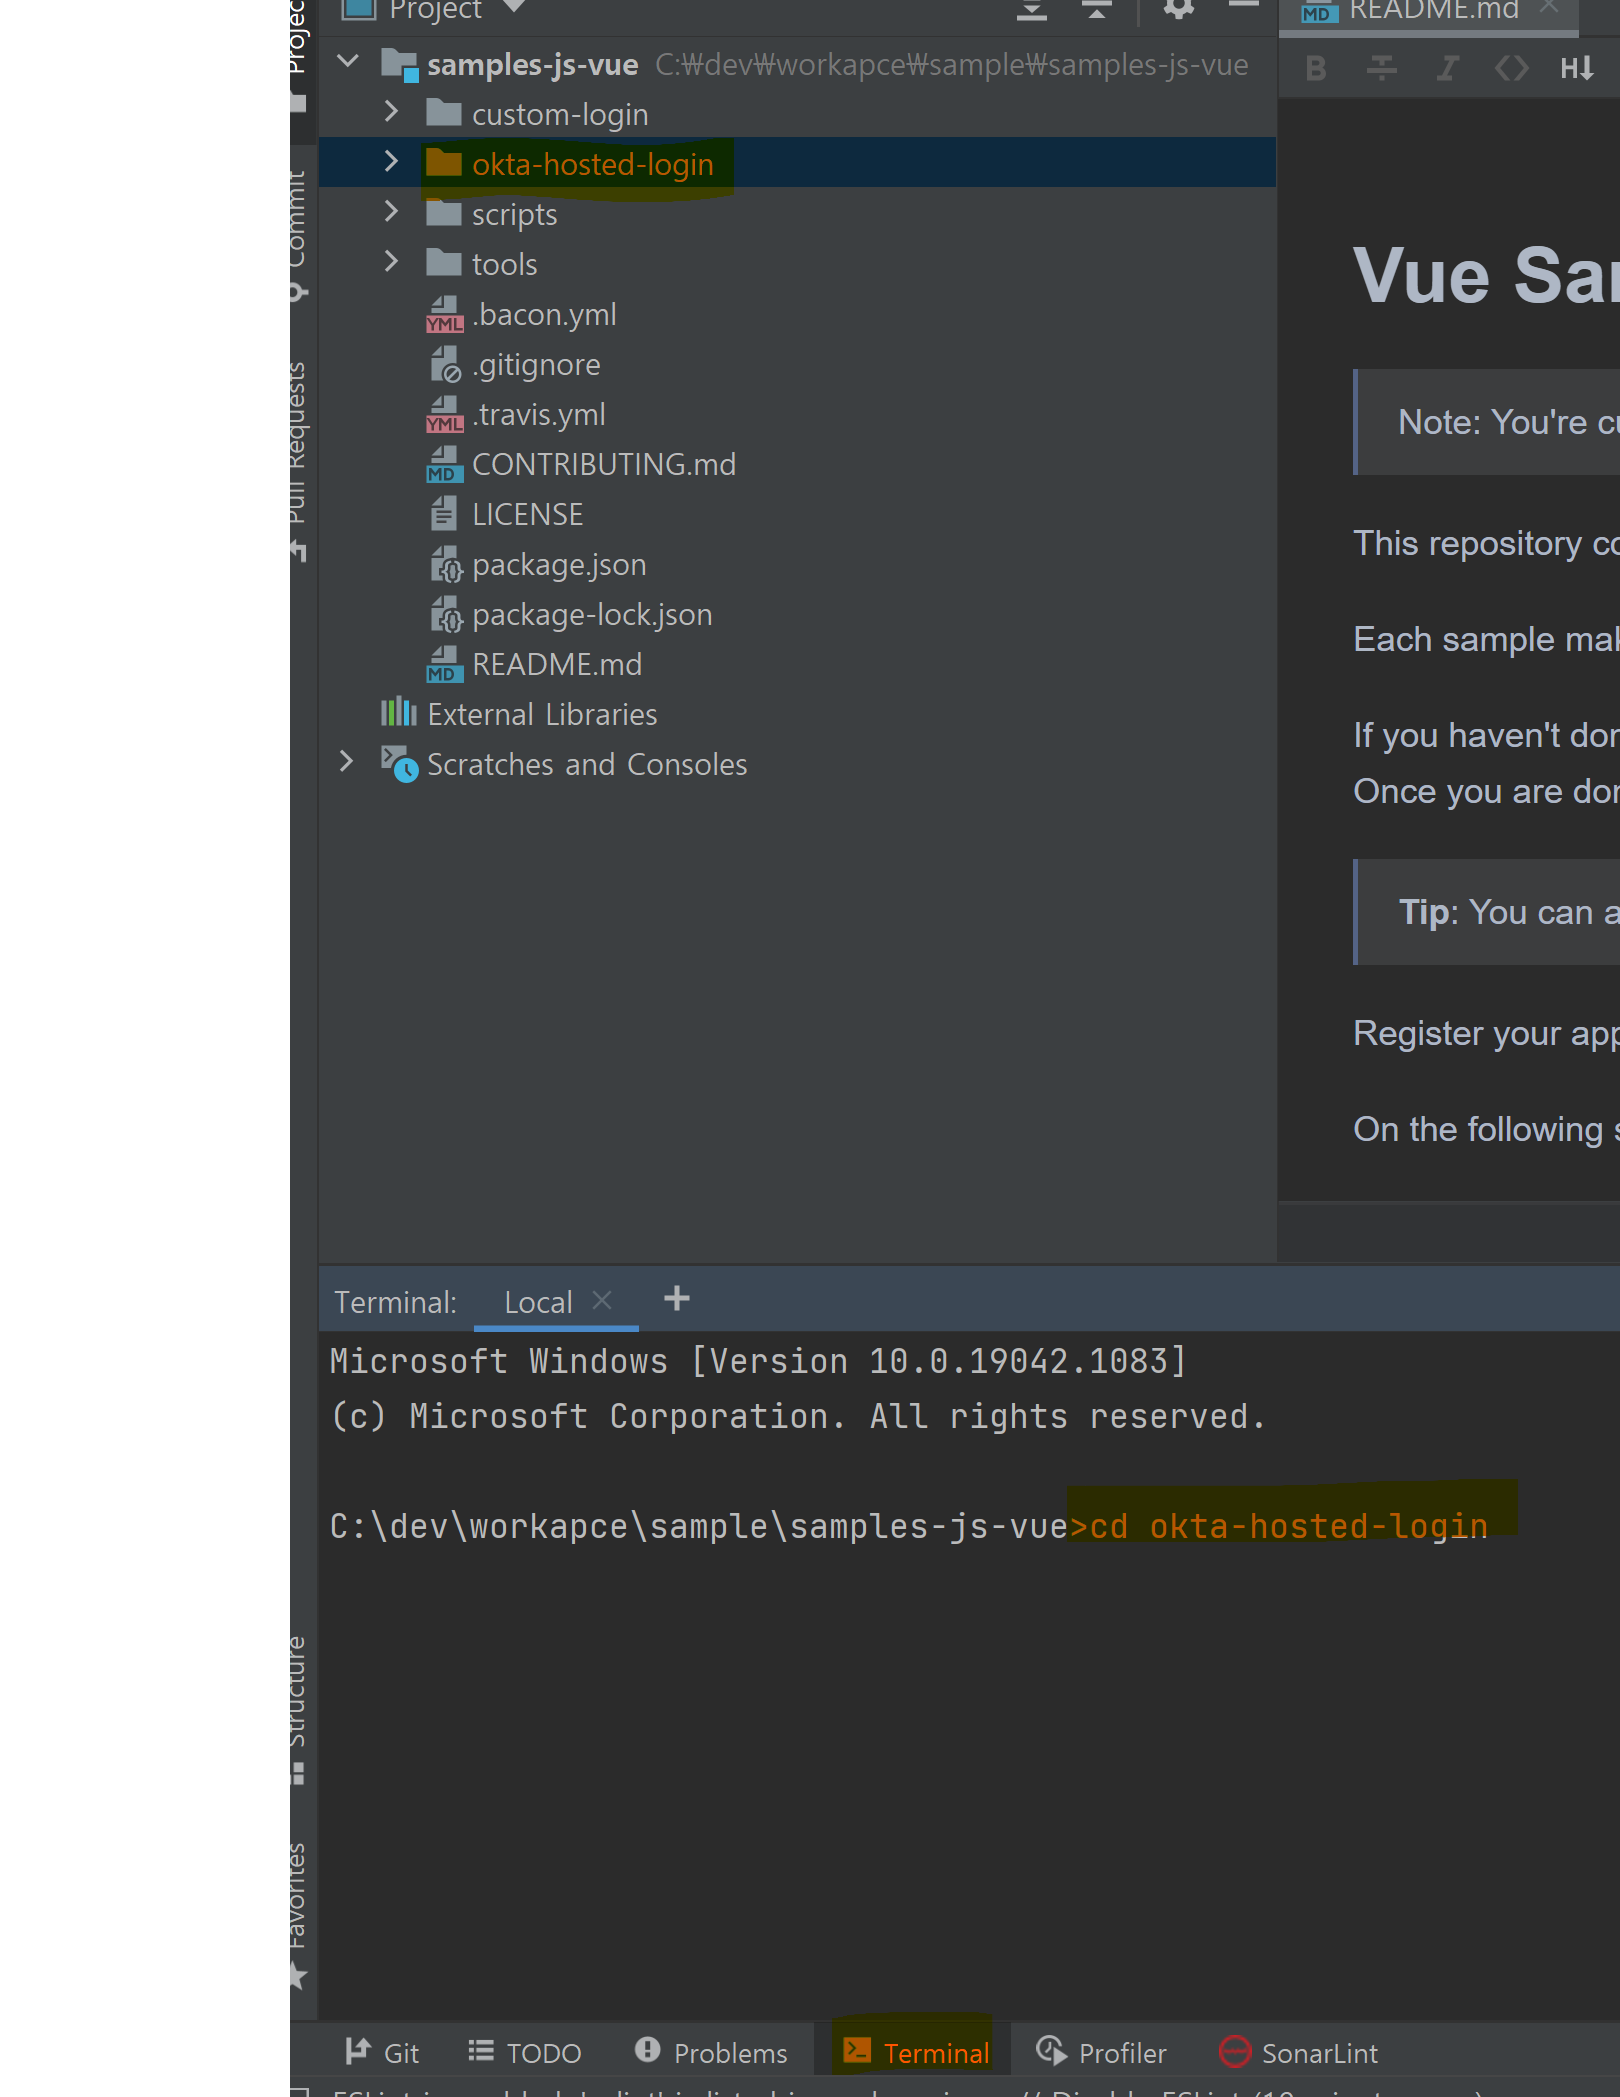1620x2097 pixels.
Task: Expand the okta-hosted-login folder arrow
Action: tap(391, 162)
